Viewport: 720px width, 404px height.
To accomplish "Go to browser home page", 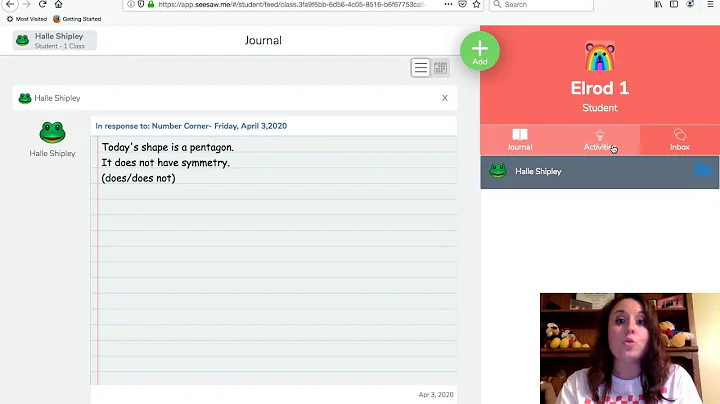I will coord(58,4).
